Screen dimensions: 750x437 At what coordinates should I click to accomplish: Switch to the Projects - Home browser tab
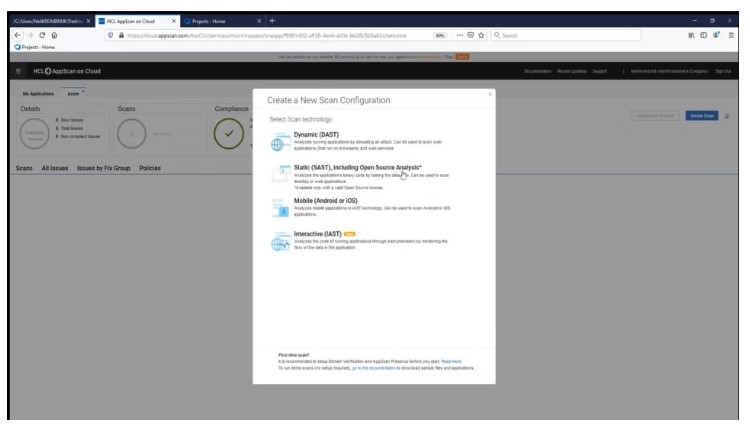223,21
